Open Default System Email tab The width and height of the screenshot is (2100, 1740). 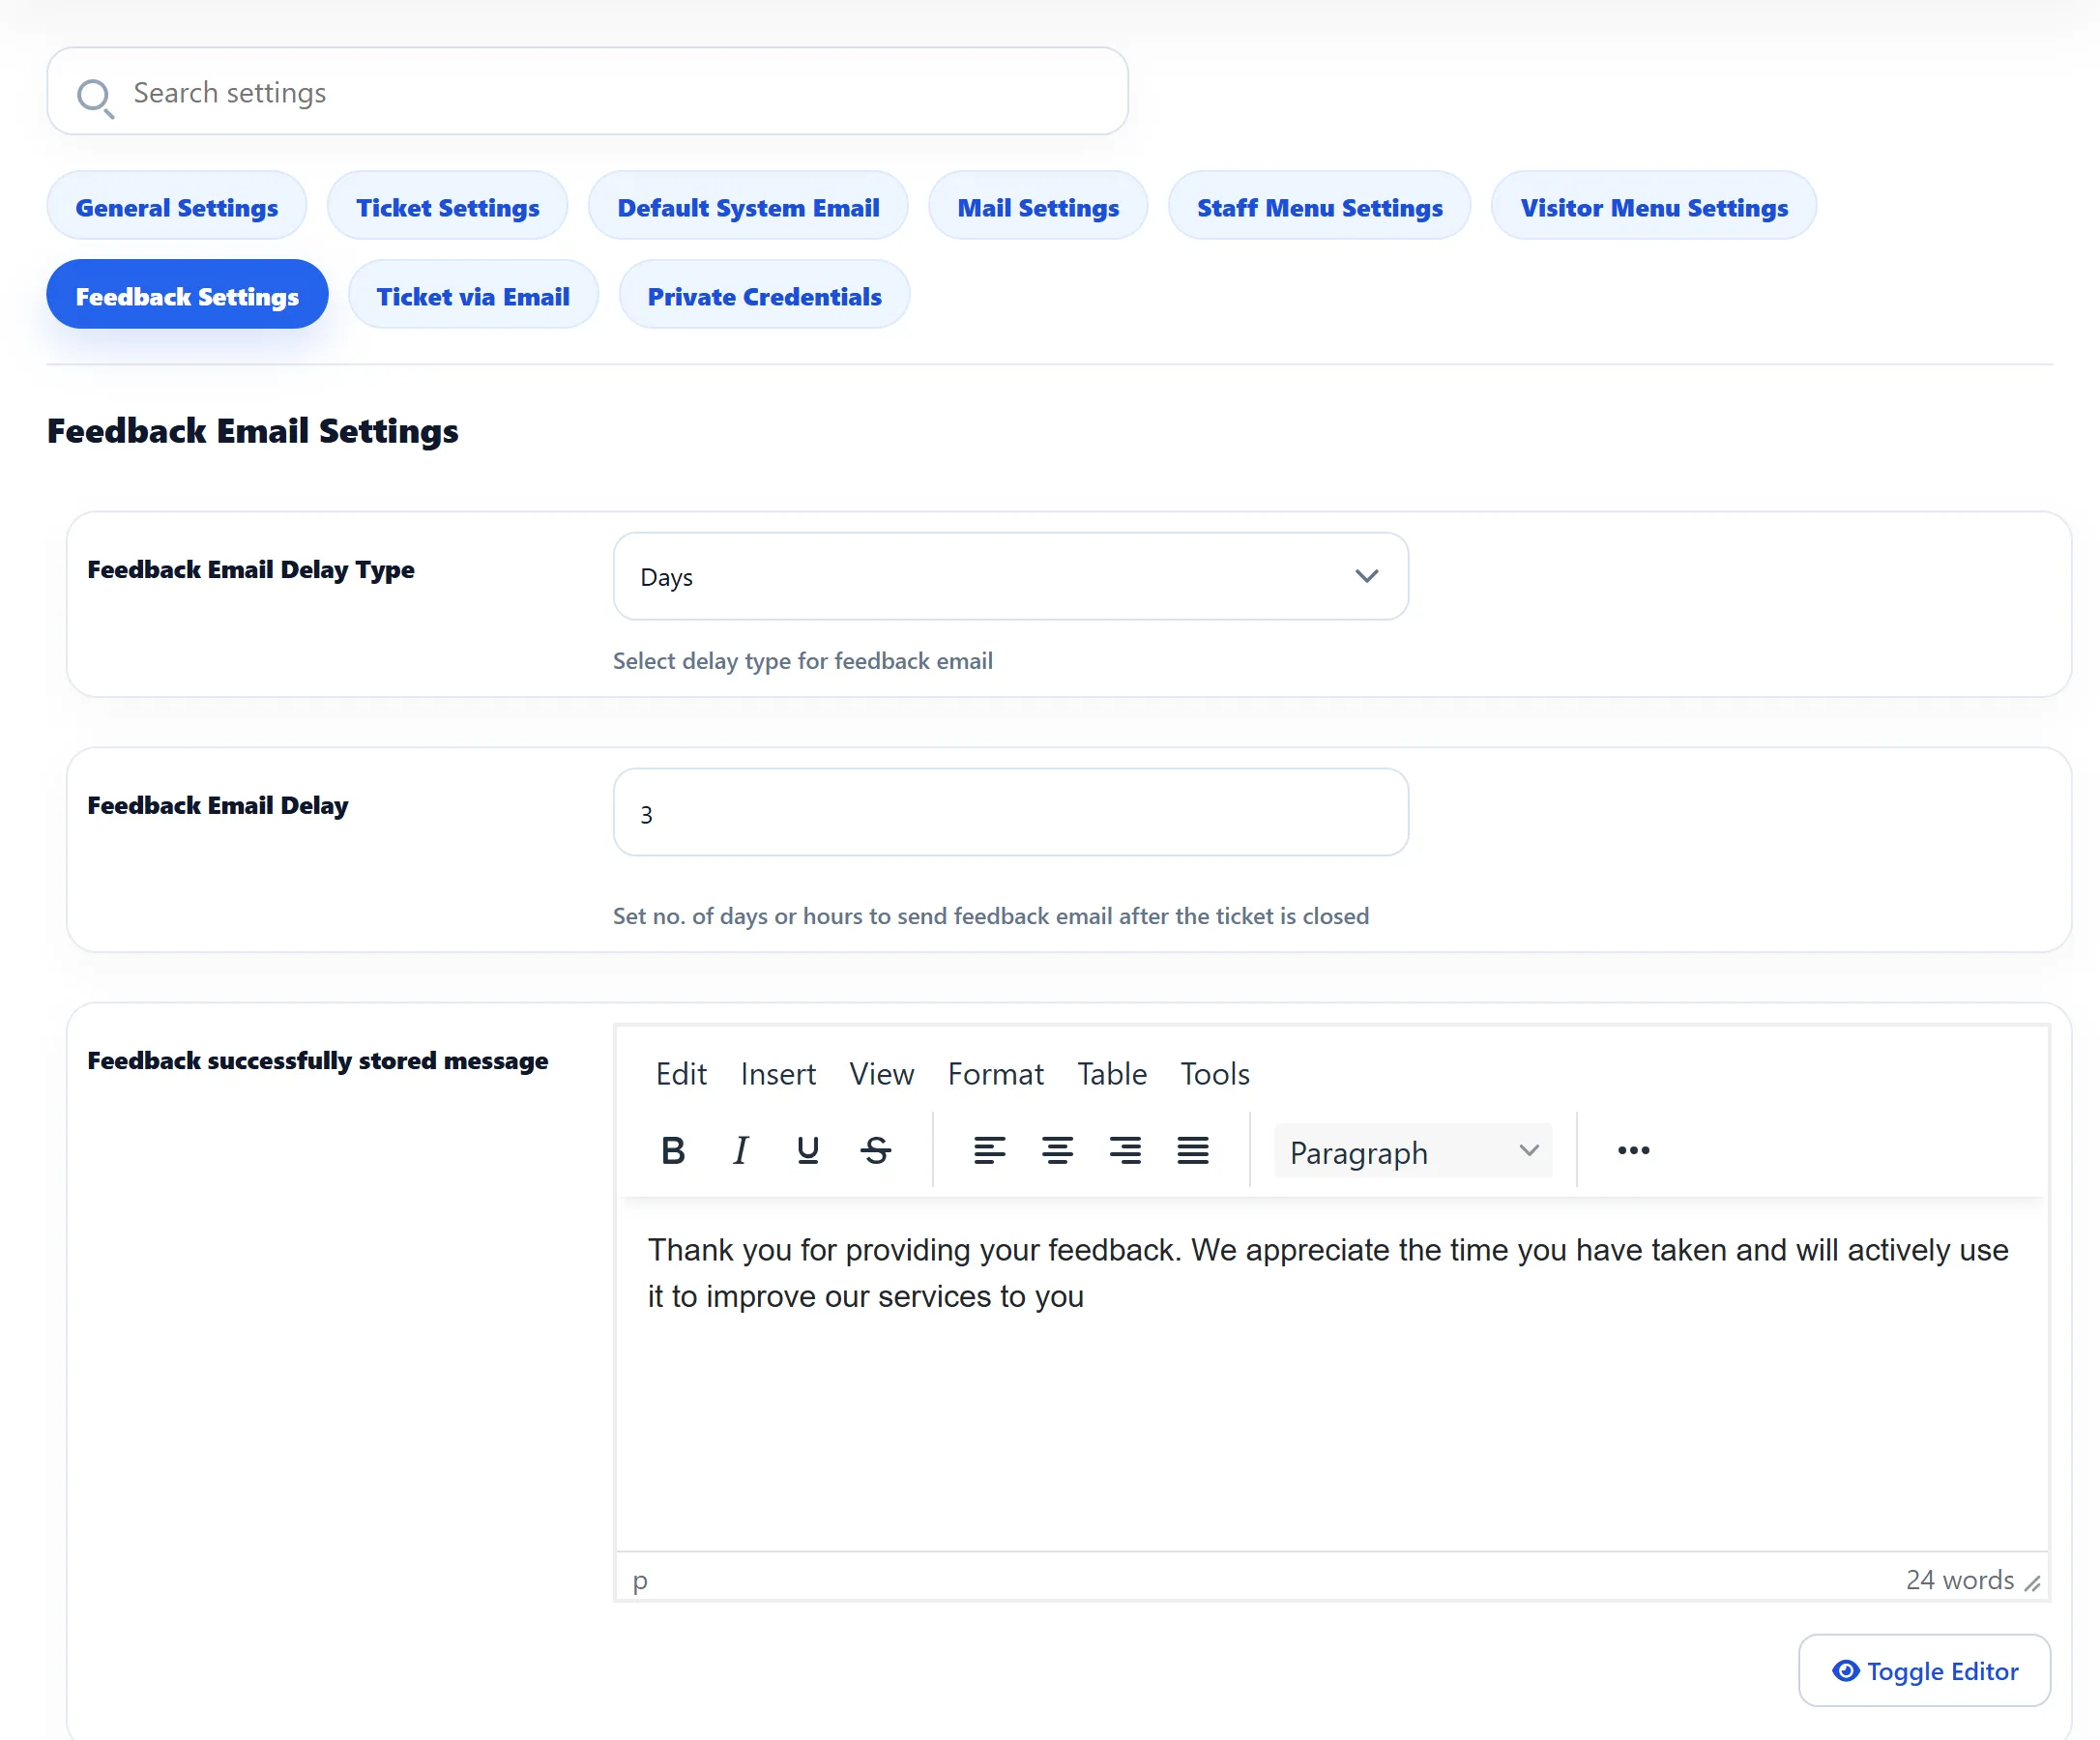click(748, 207)
